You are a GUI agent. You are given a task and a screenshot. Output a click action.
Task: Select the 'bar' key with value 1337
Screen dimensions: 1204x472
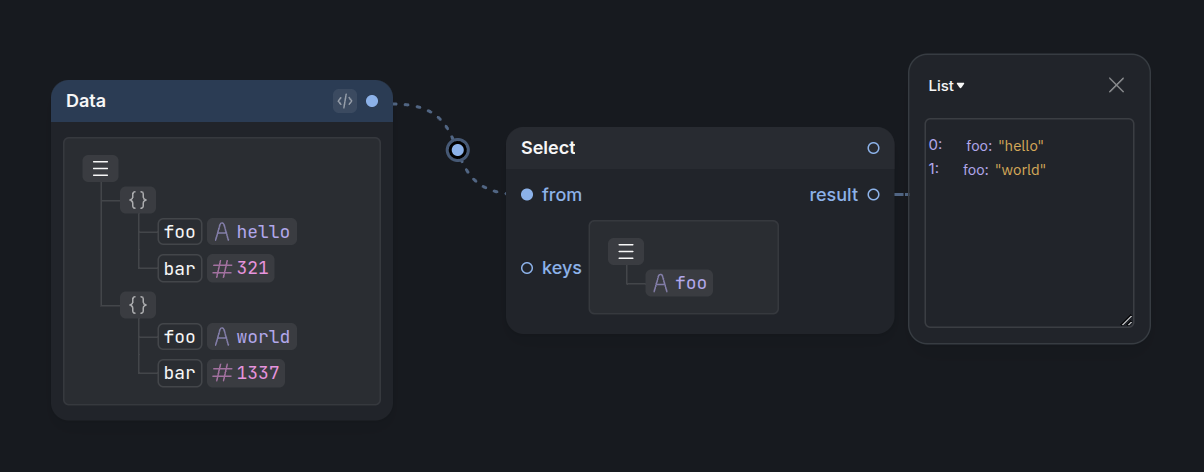(x=180, y=373)
